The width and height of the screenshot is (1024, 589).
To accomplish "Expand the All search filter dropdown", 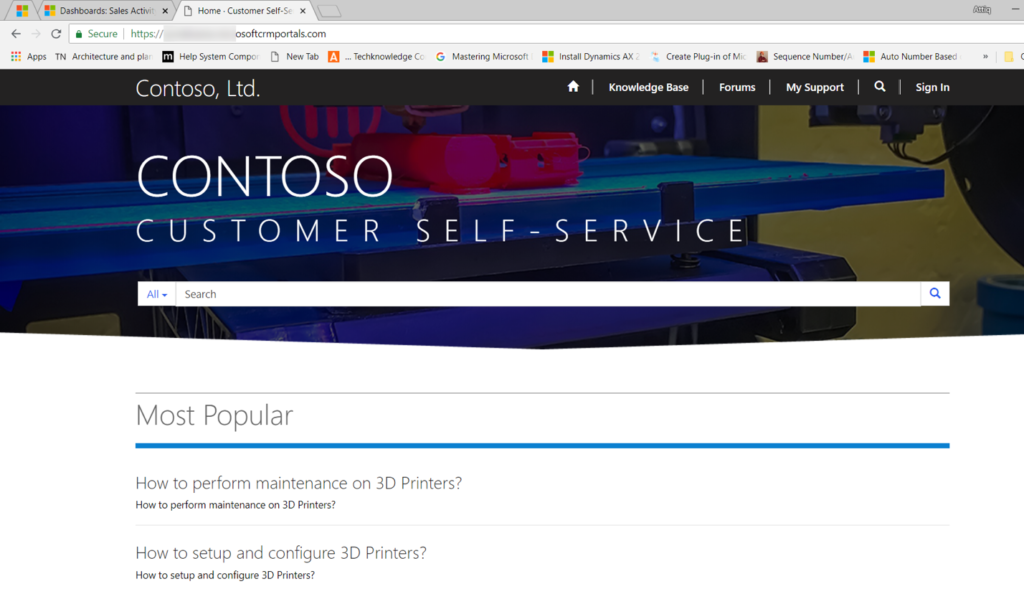I will tap(156, 293).
